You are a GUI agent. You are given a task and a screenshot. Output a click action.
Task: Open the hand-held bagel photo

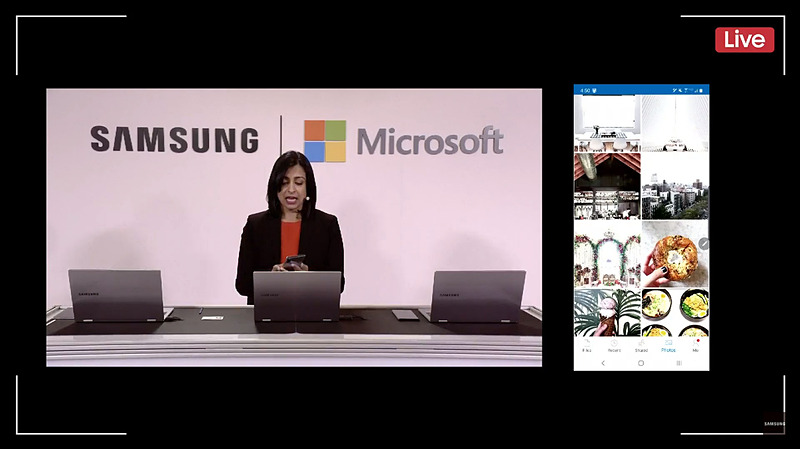coord(675,254)
